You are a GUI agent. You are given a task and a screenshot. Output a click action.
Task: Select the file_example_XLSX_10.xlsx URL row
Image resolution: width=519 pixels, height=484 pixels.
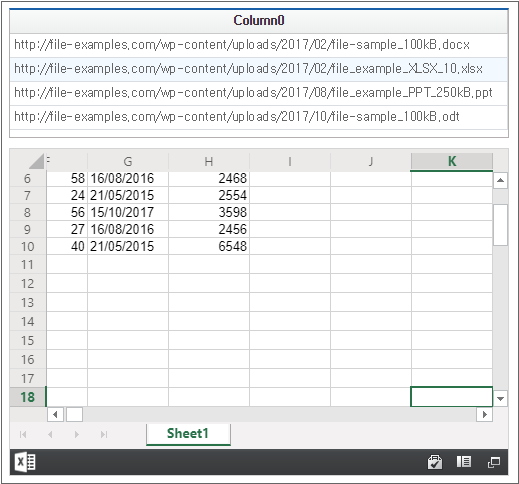coord(259,69)
